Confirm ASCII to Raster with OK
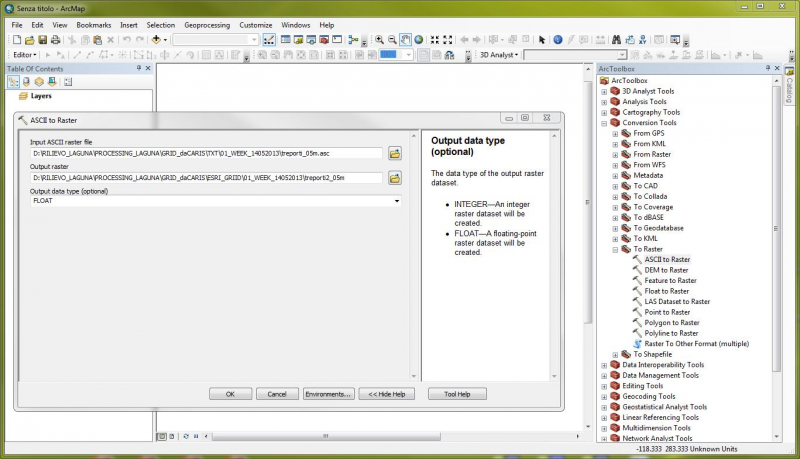Viewport: 800px width, 459px height. (x=231, y=394)
